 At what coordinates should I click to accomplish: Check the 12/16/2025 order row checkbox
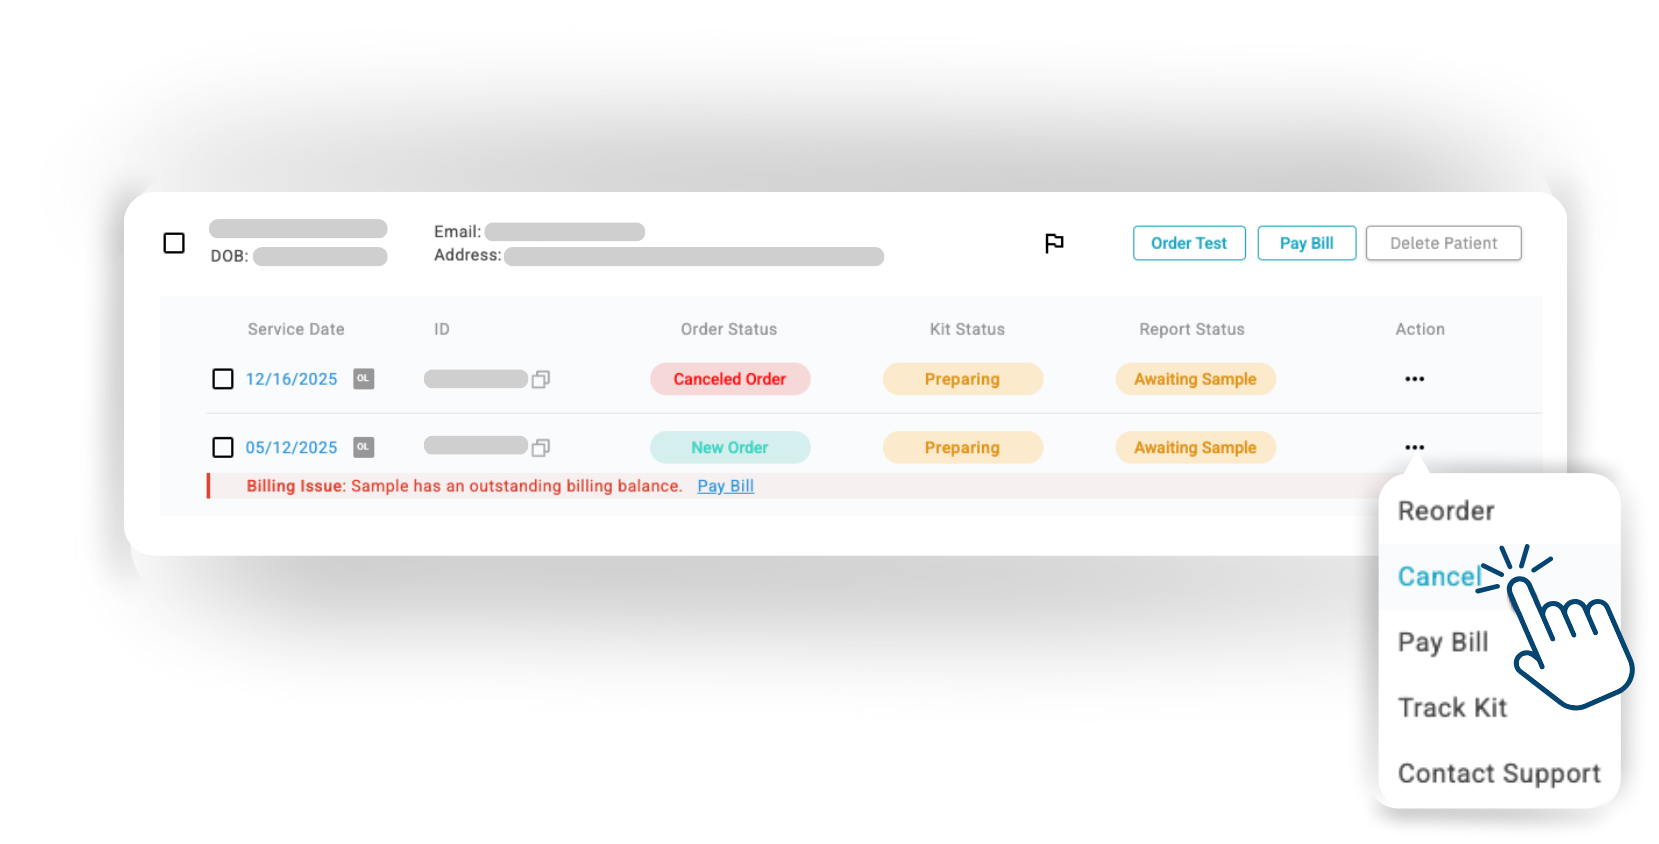[223, 379]
